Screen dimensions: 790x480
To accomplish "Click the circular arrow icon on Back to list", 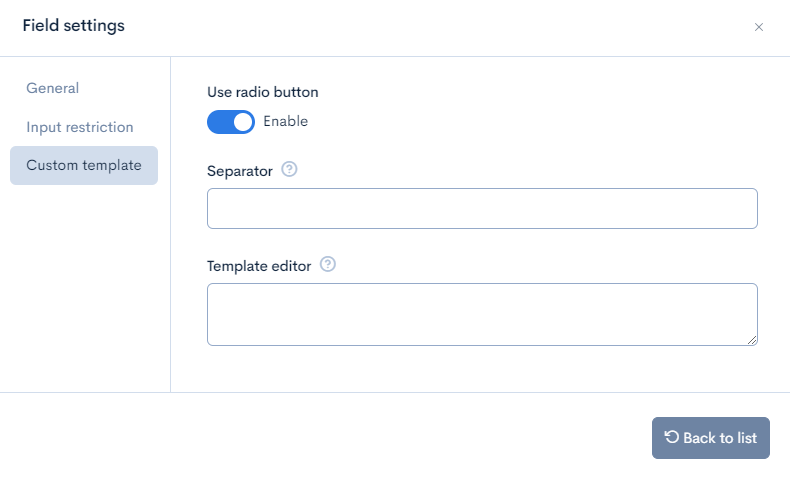I will pyautogui.click(x=672, y=437).
